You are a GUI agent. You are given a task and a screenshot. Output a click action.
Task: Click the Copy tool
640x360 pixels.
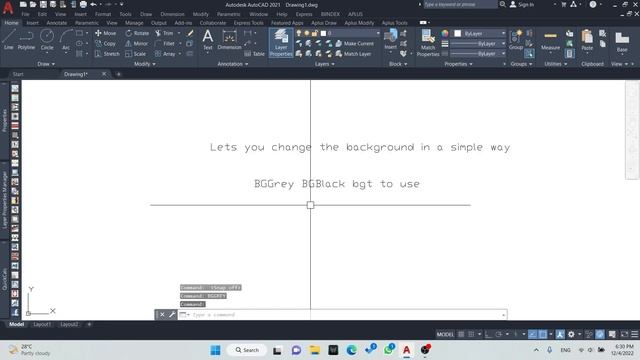(x=105, y=43)
